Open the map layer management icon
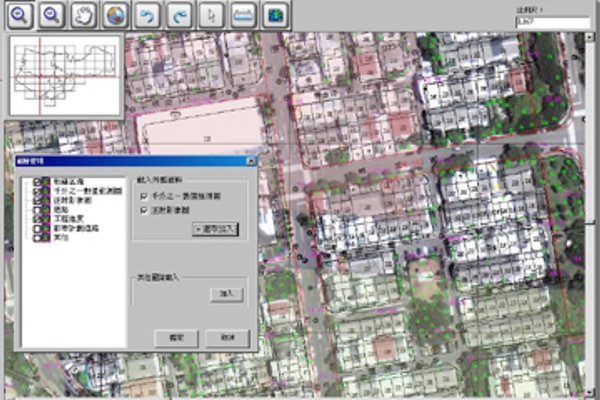The image size is (600, 400). coord(275,15)
